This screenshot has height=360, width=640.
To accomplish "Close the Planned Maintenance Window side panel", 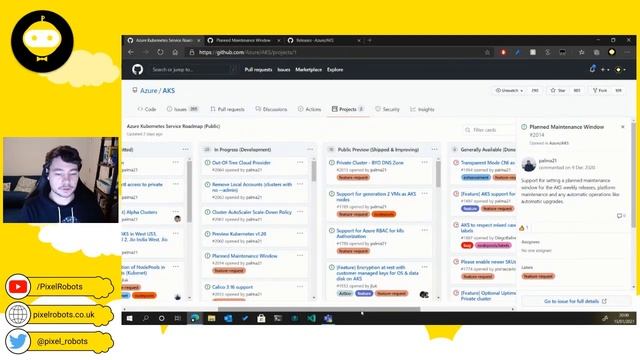I will [623, 127].
